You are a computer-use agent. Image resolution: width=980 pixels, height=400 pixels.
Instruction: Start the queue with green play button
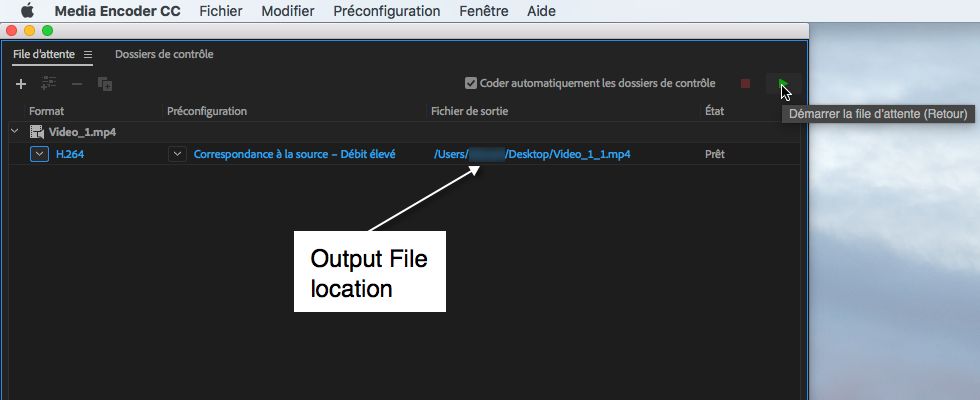click(783, 83)
